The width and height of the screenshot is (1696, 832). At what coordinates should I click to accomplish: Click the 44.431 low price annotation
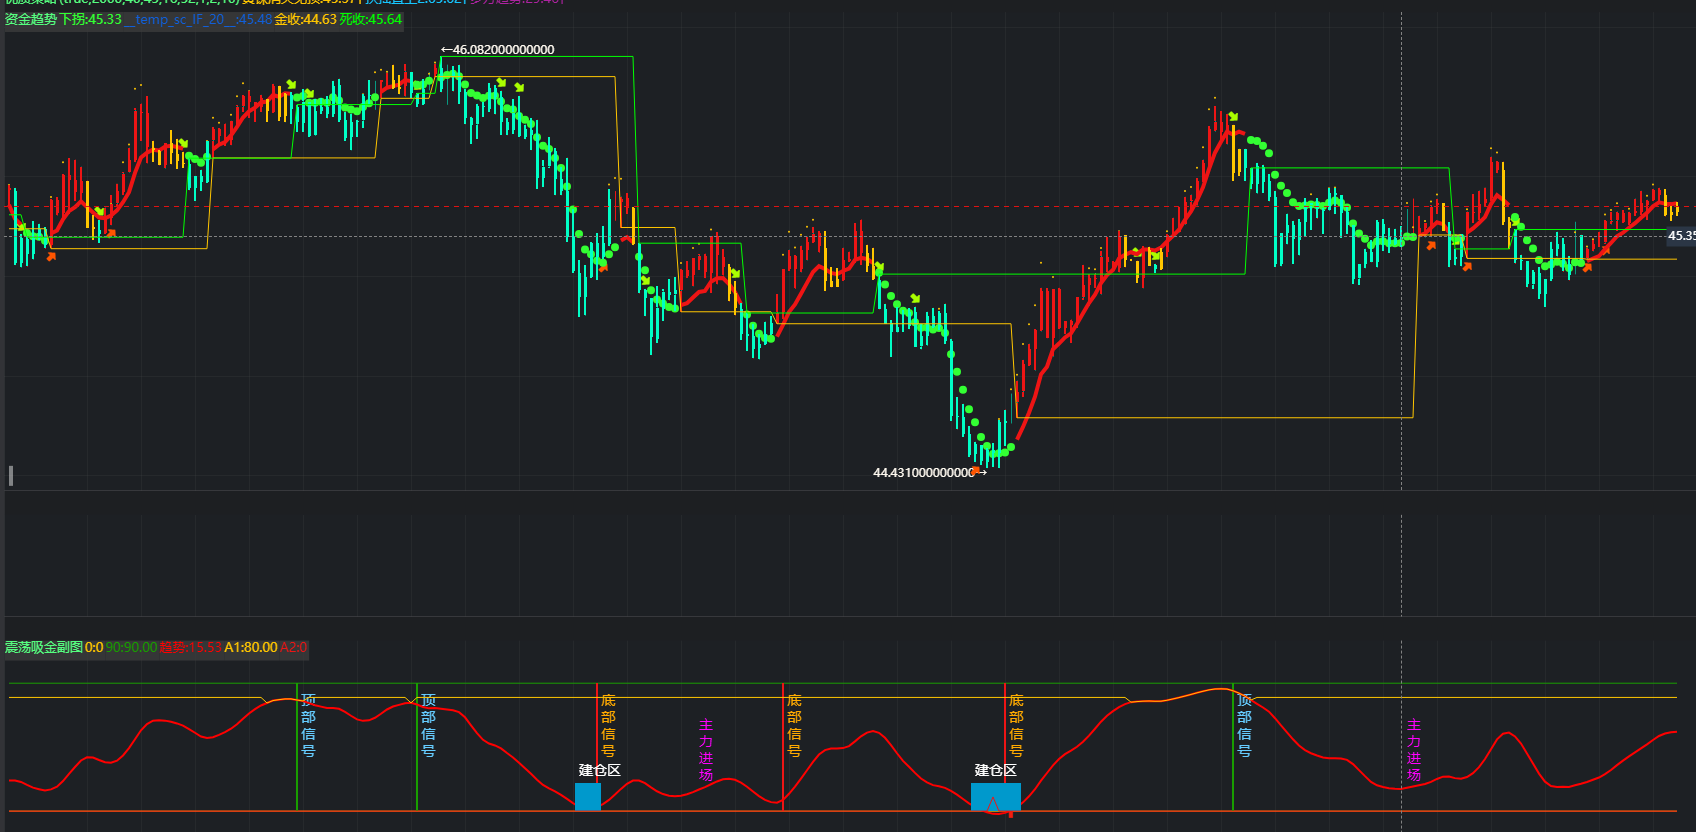pyautogui.click(x=930, y=472)
